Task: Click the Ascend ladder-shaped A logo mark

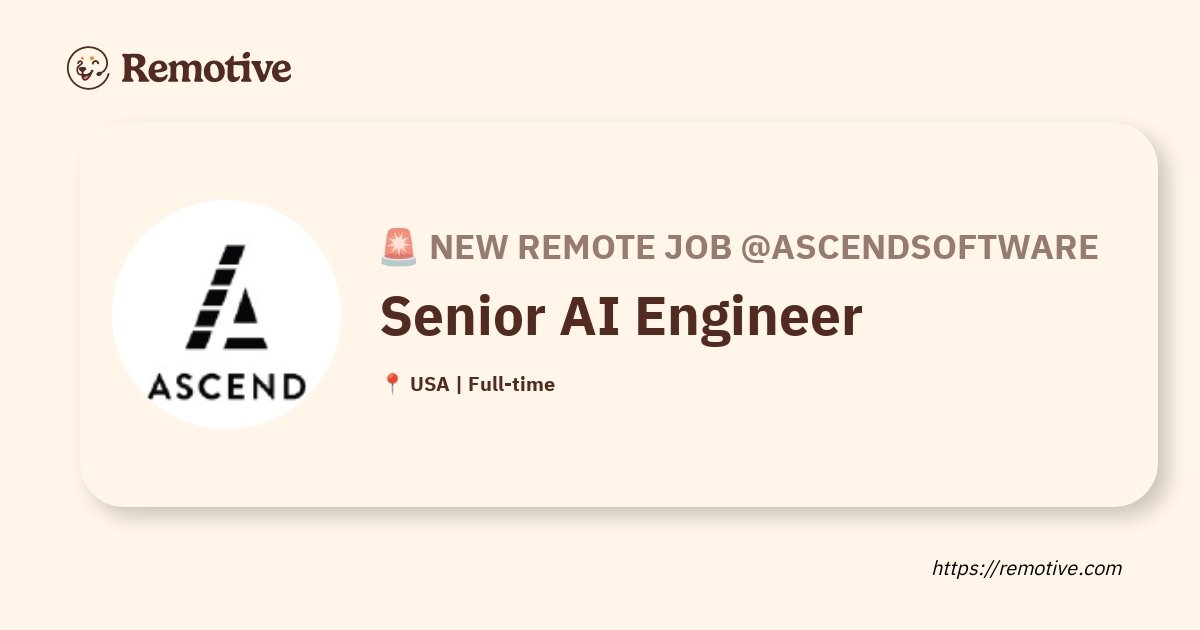Action: 227,296
